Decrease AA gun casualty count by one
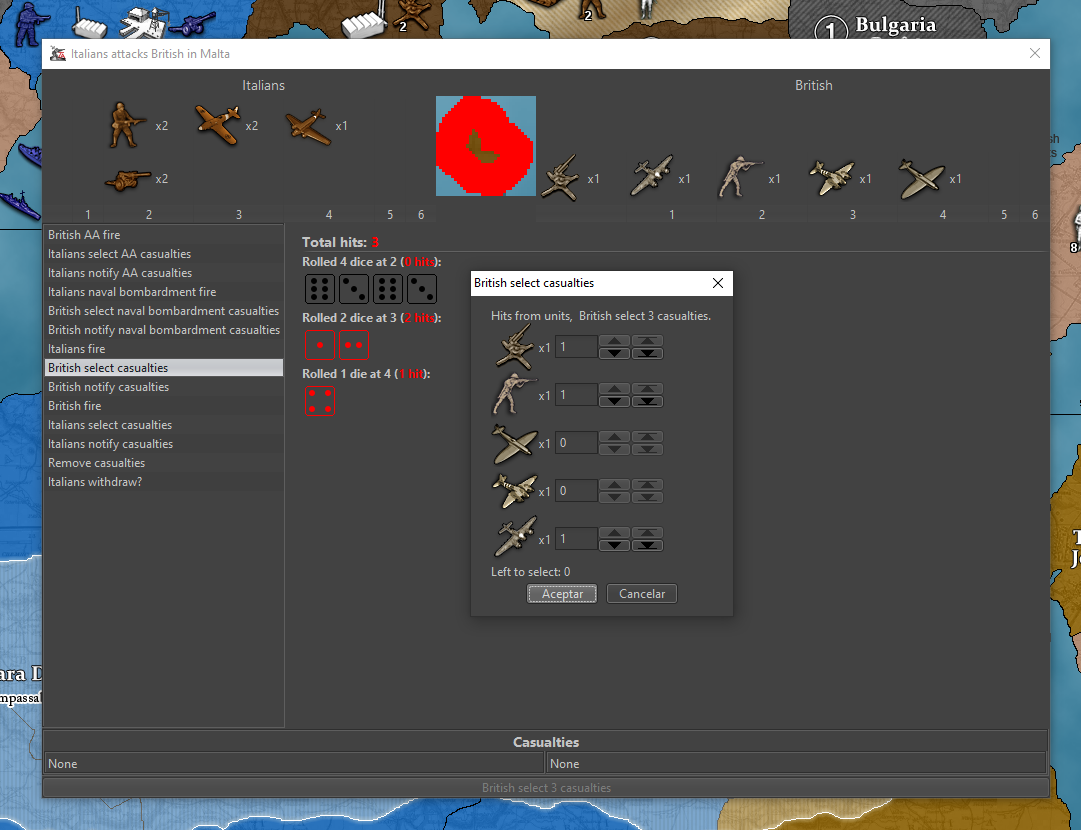 tap(615, 353)
